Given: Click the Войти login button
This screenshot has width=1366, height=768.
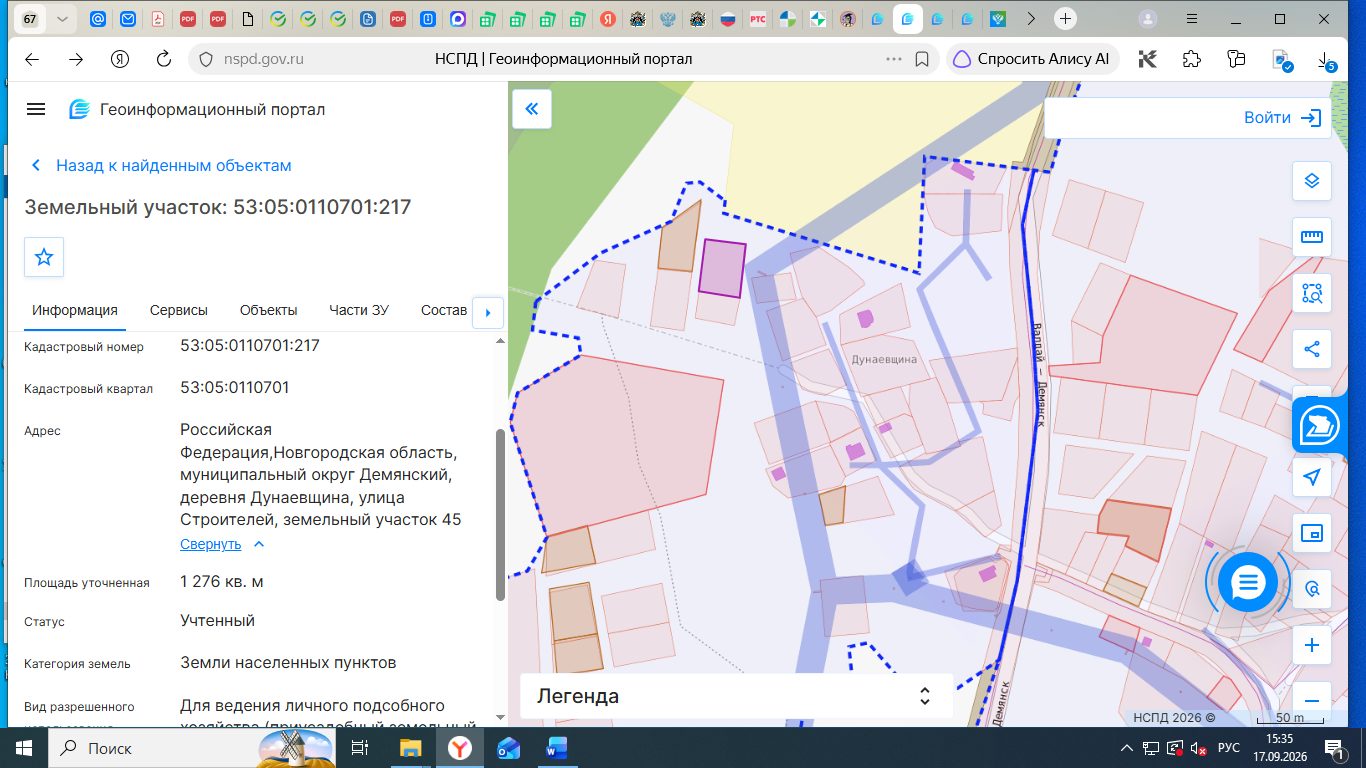Looking at the screenshot, I should coord(1282,118).
